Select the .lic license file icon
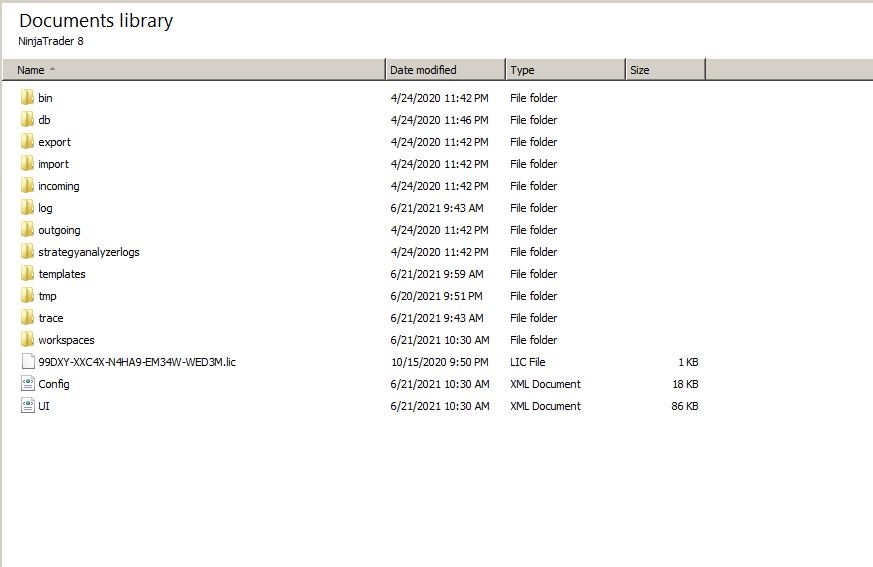The height and width of the screenshot is (567, 873). pyautogui.click(x=28, y=361)
